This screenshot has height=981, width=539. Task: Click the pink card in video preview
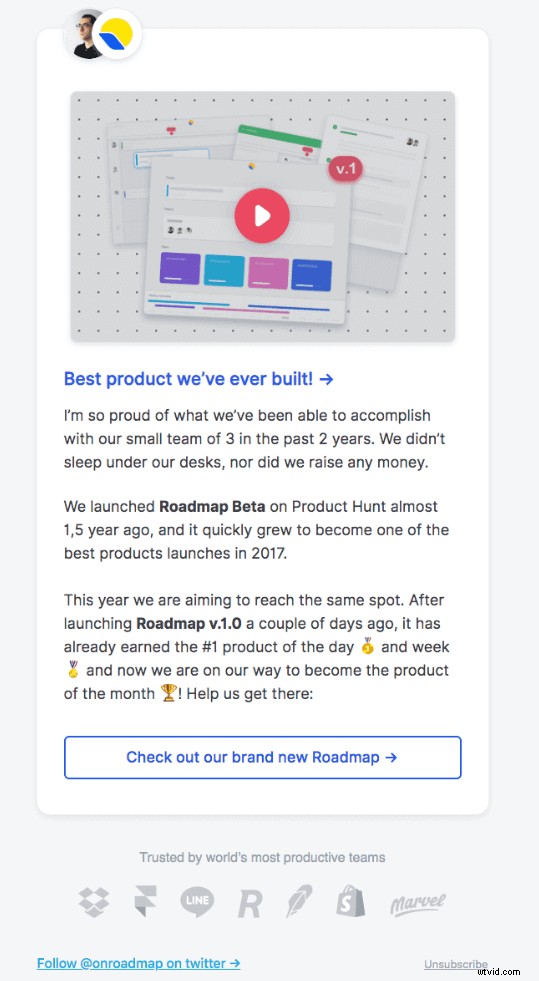(268, 272)
